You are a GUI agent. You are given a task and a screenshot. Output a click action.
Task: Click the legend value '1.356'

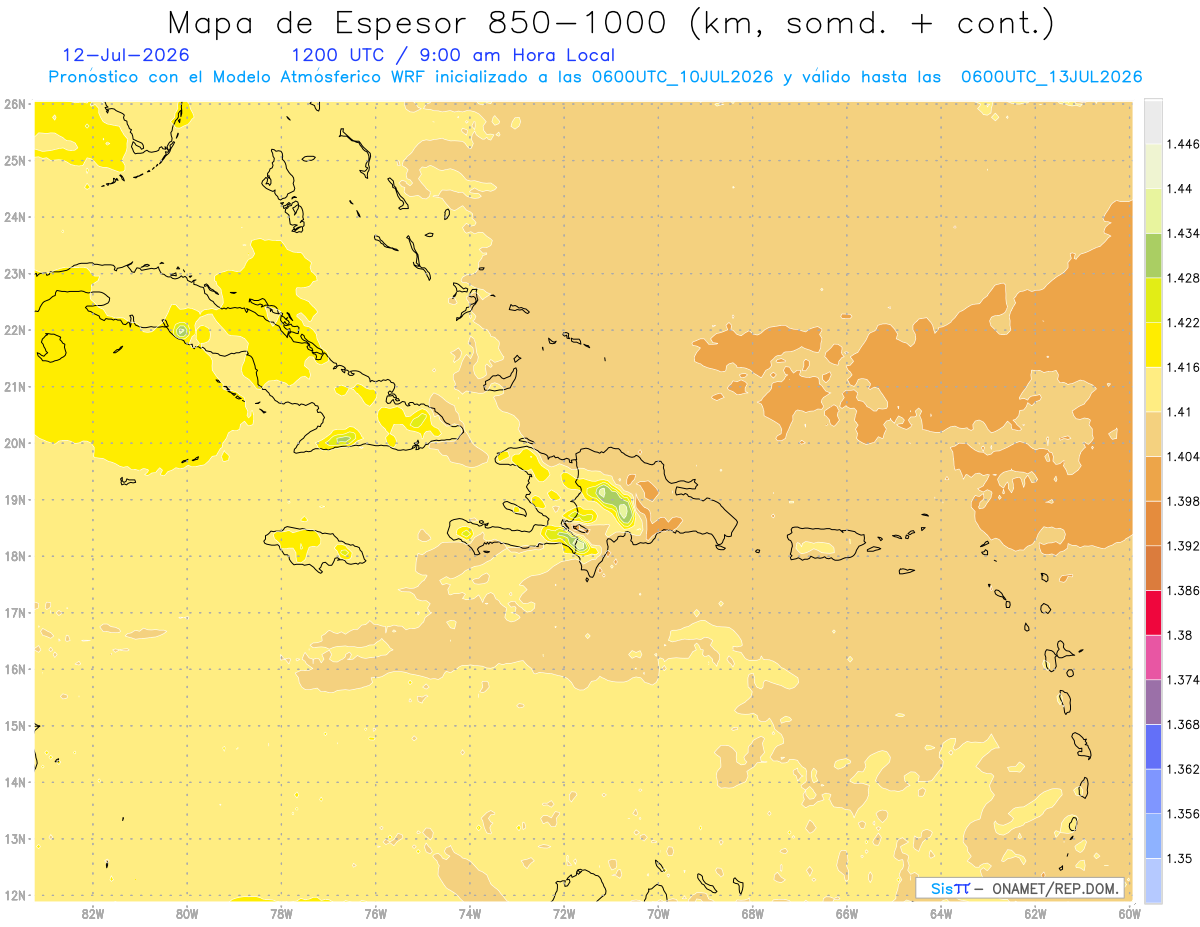tap(1183, 814)
